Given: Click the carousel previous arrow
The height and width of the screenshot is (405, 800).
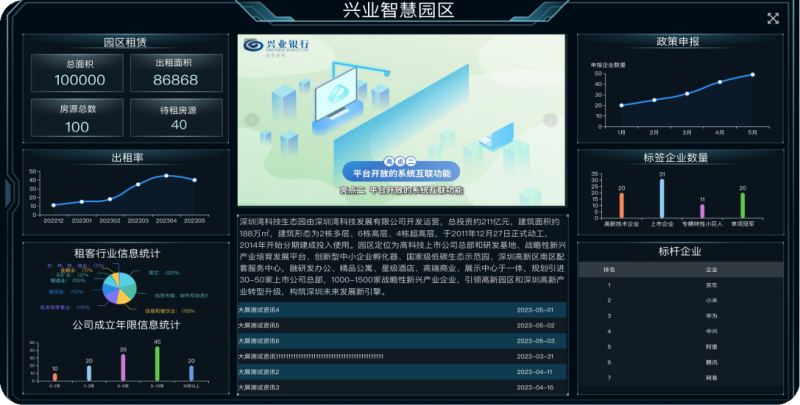Looking at the screenshot, I should 252,120.
